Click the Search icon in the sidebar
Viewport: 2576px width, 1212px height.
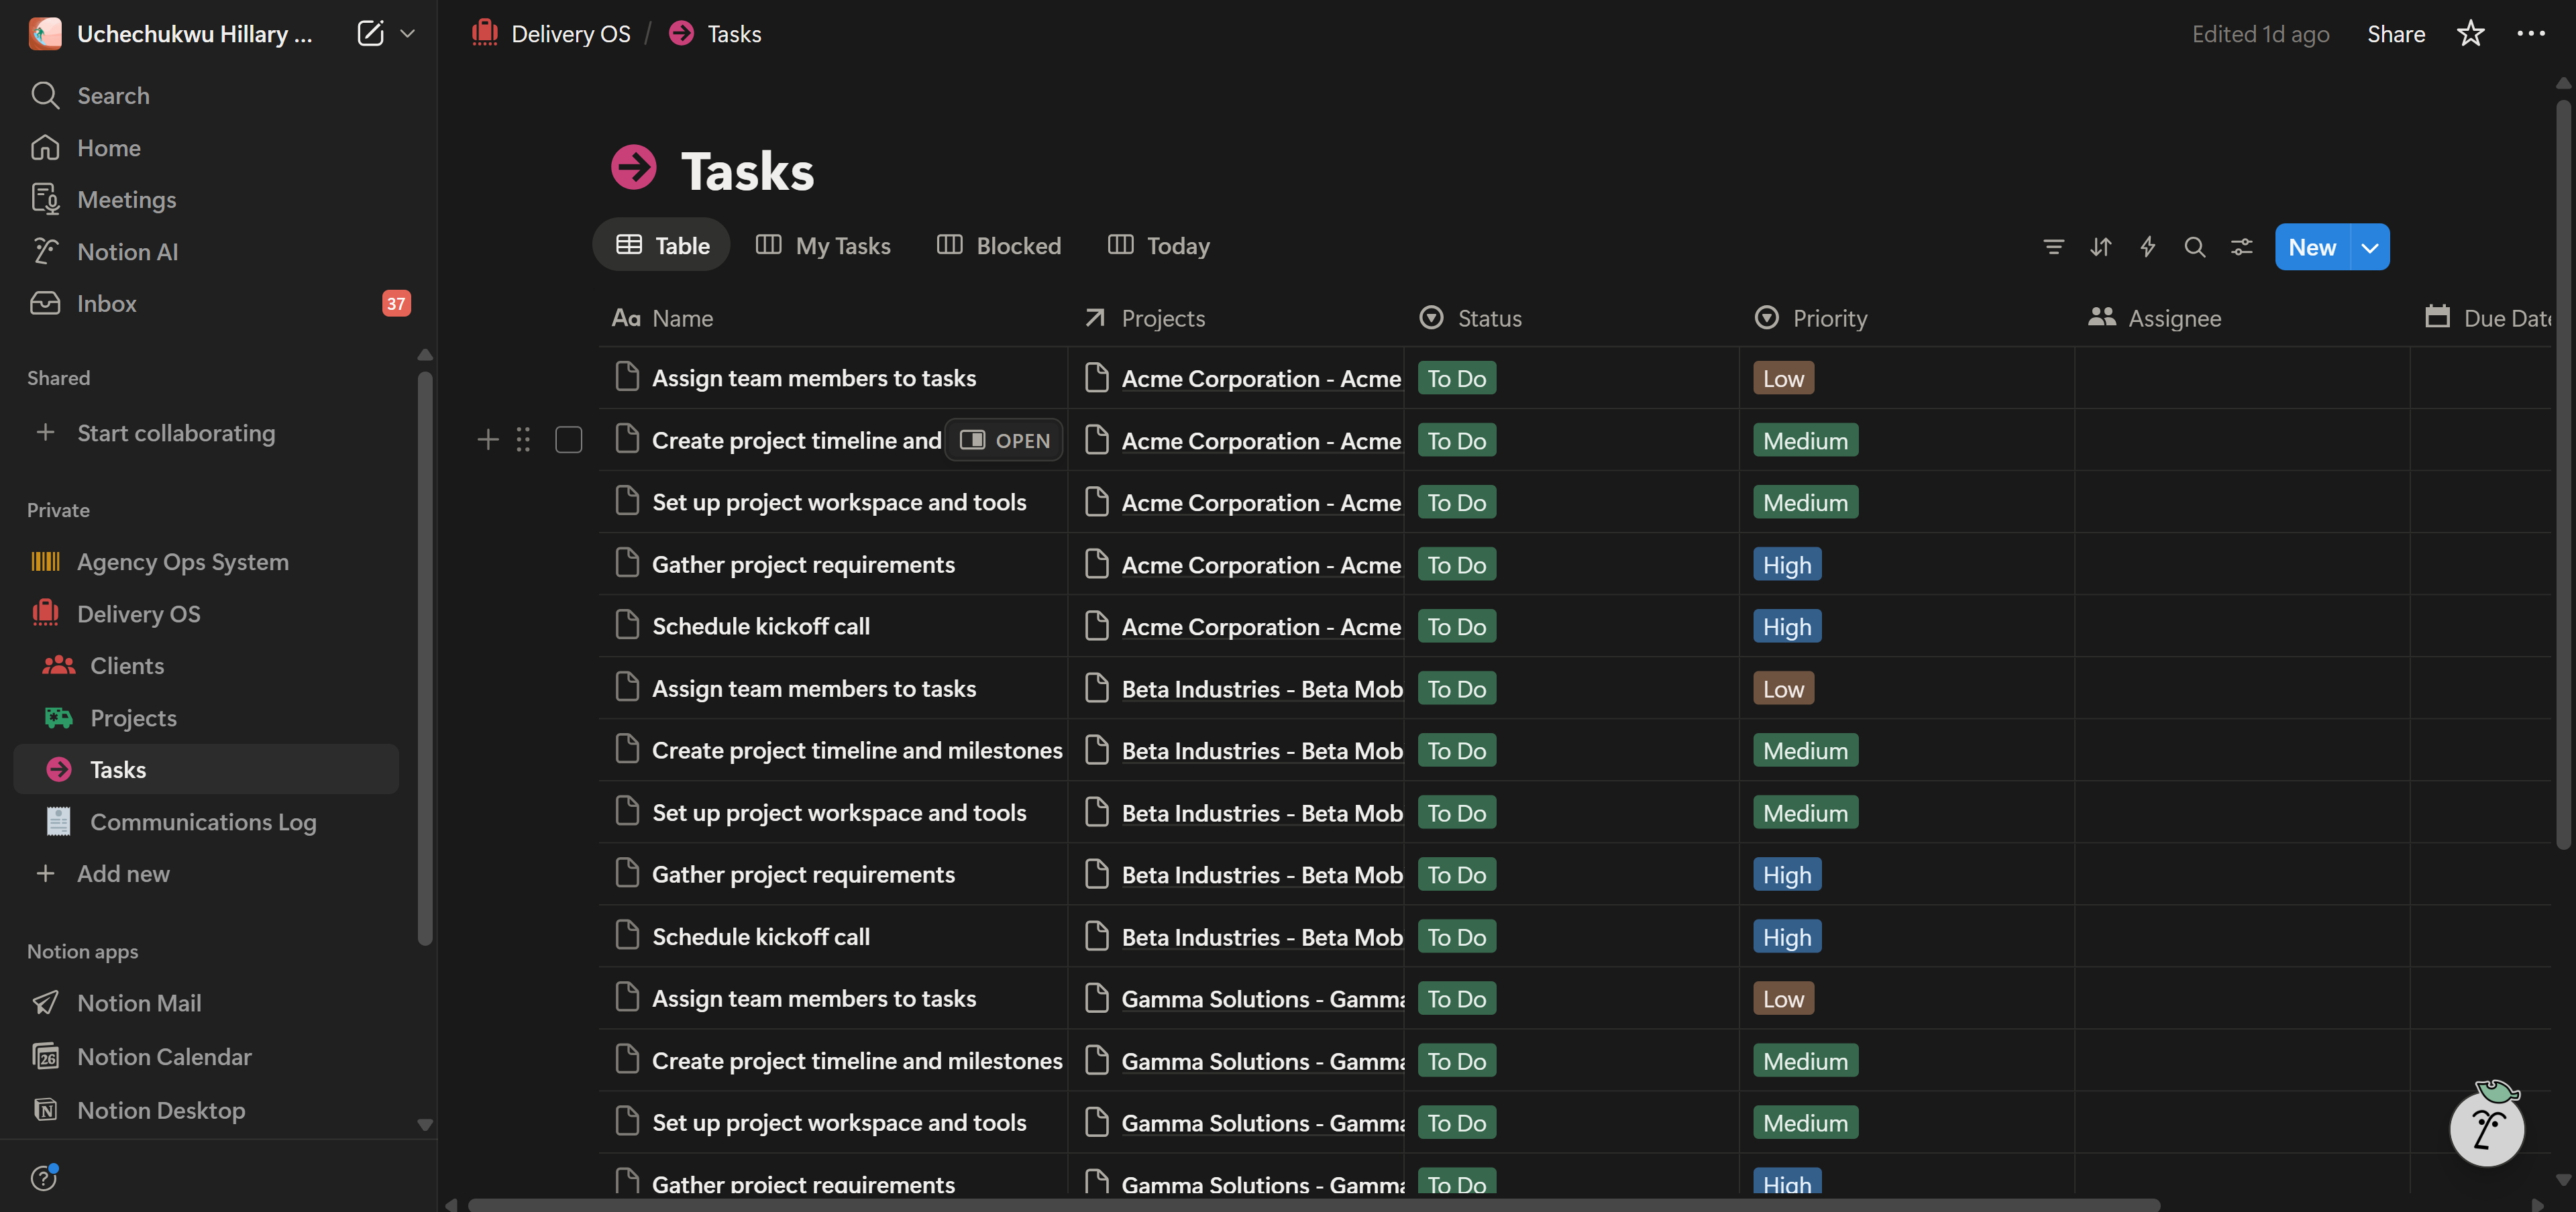point(46,95)
